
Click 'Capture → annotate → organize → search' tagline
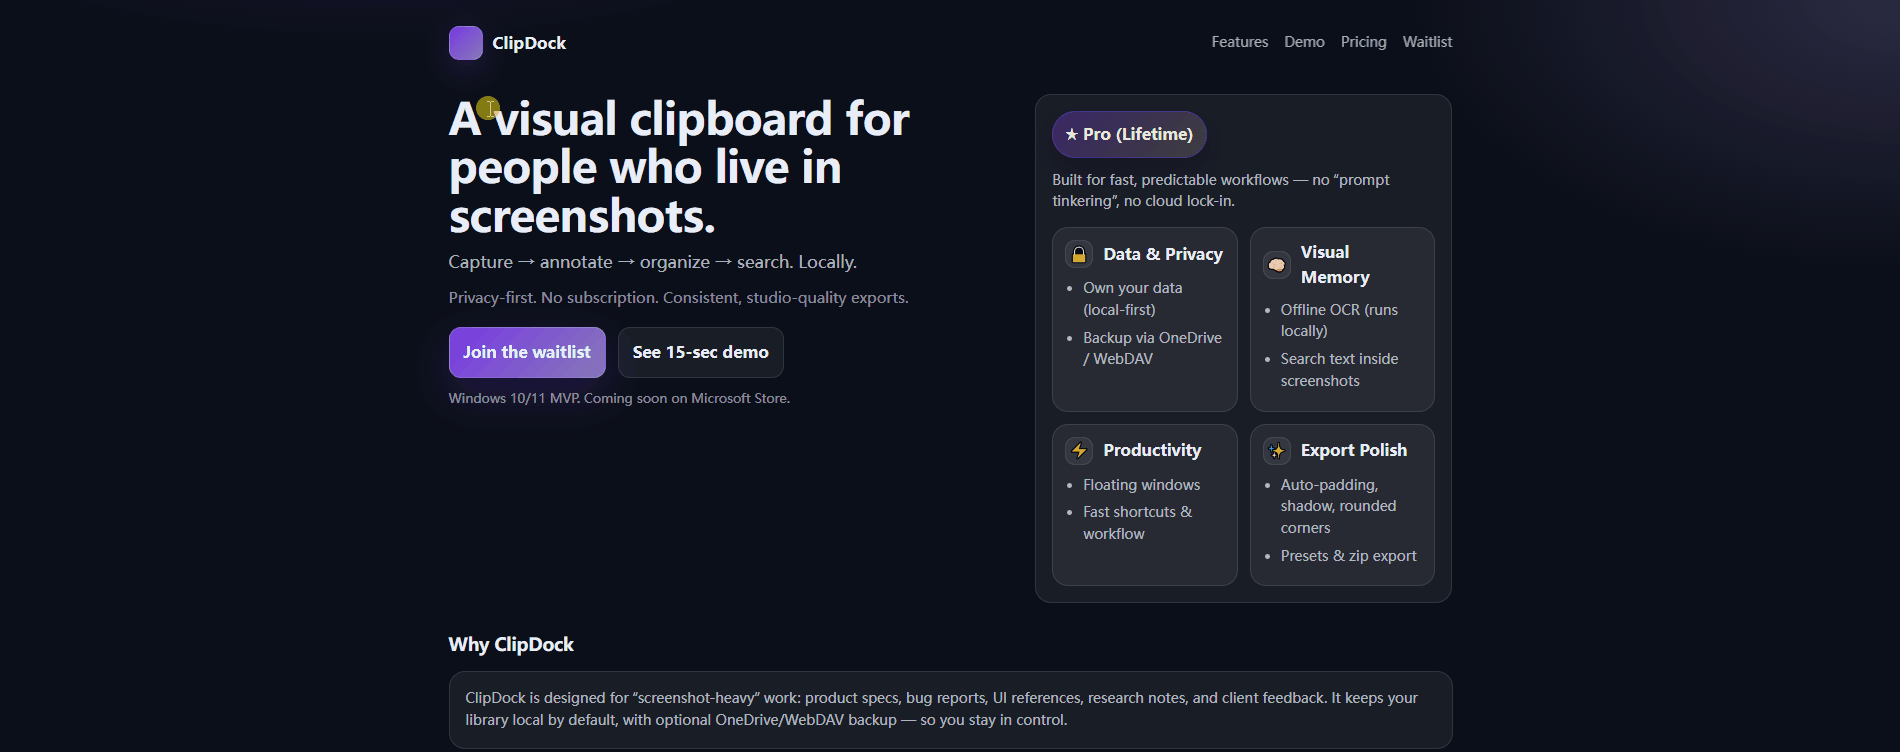coord(652,262)
